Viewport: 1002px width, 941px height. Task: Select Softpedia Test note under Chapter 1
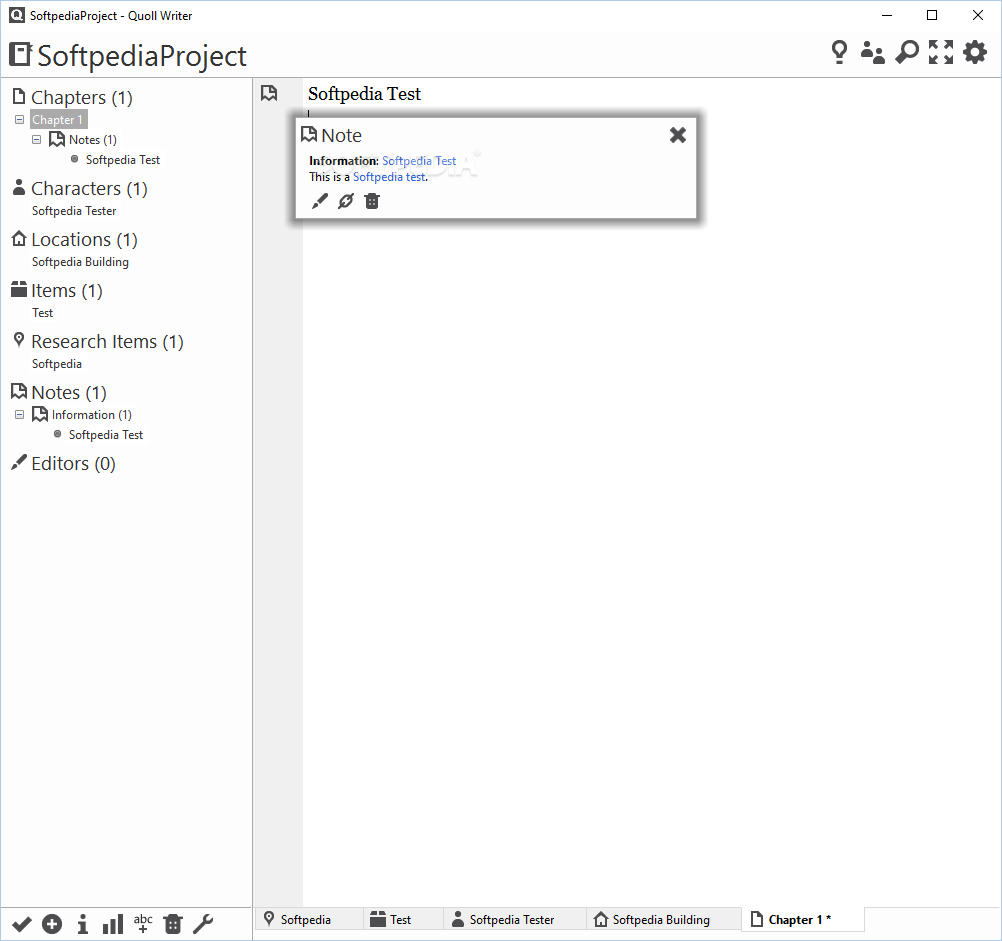point(123,160)
